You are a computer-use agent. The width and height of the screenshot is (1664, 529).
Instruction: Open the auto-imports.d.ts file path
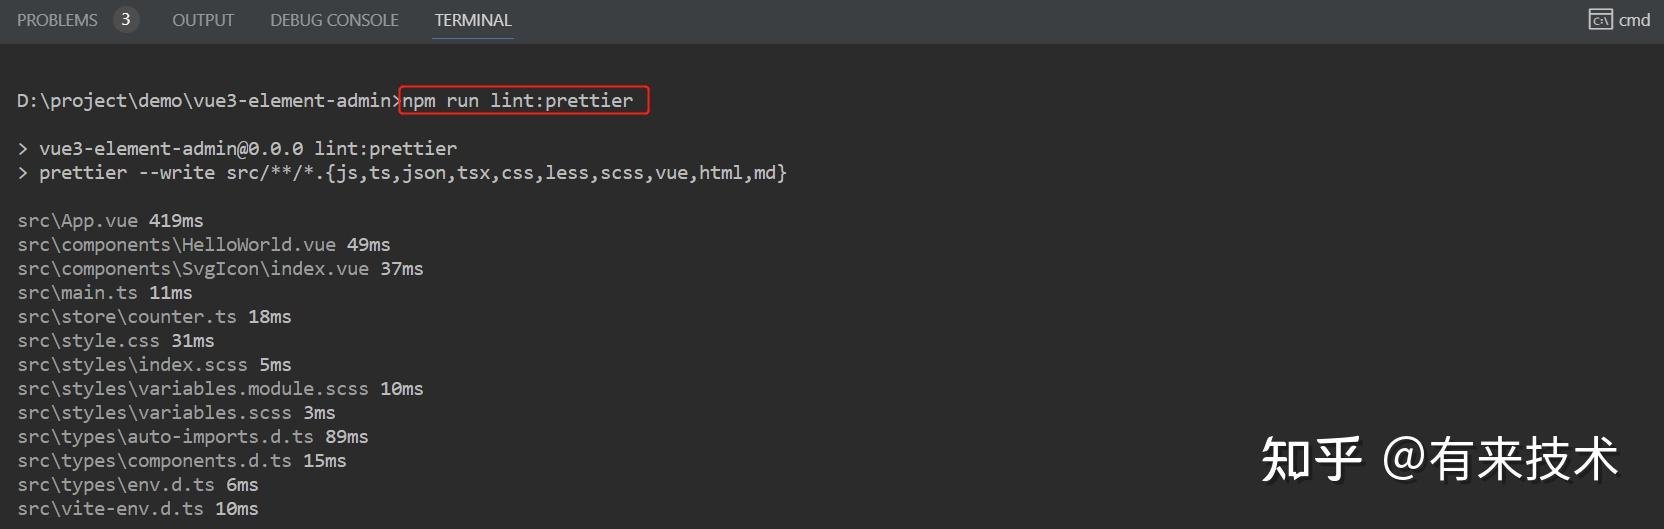click(165, 437)
